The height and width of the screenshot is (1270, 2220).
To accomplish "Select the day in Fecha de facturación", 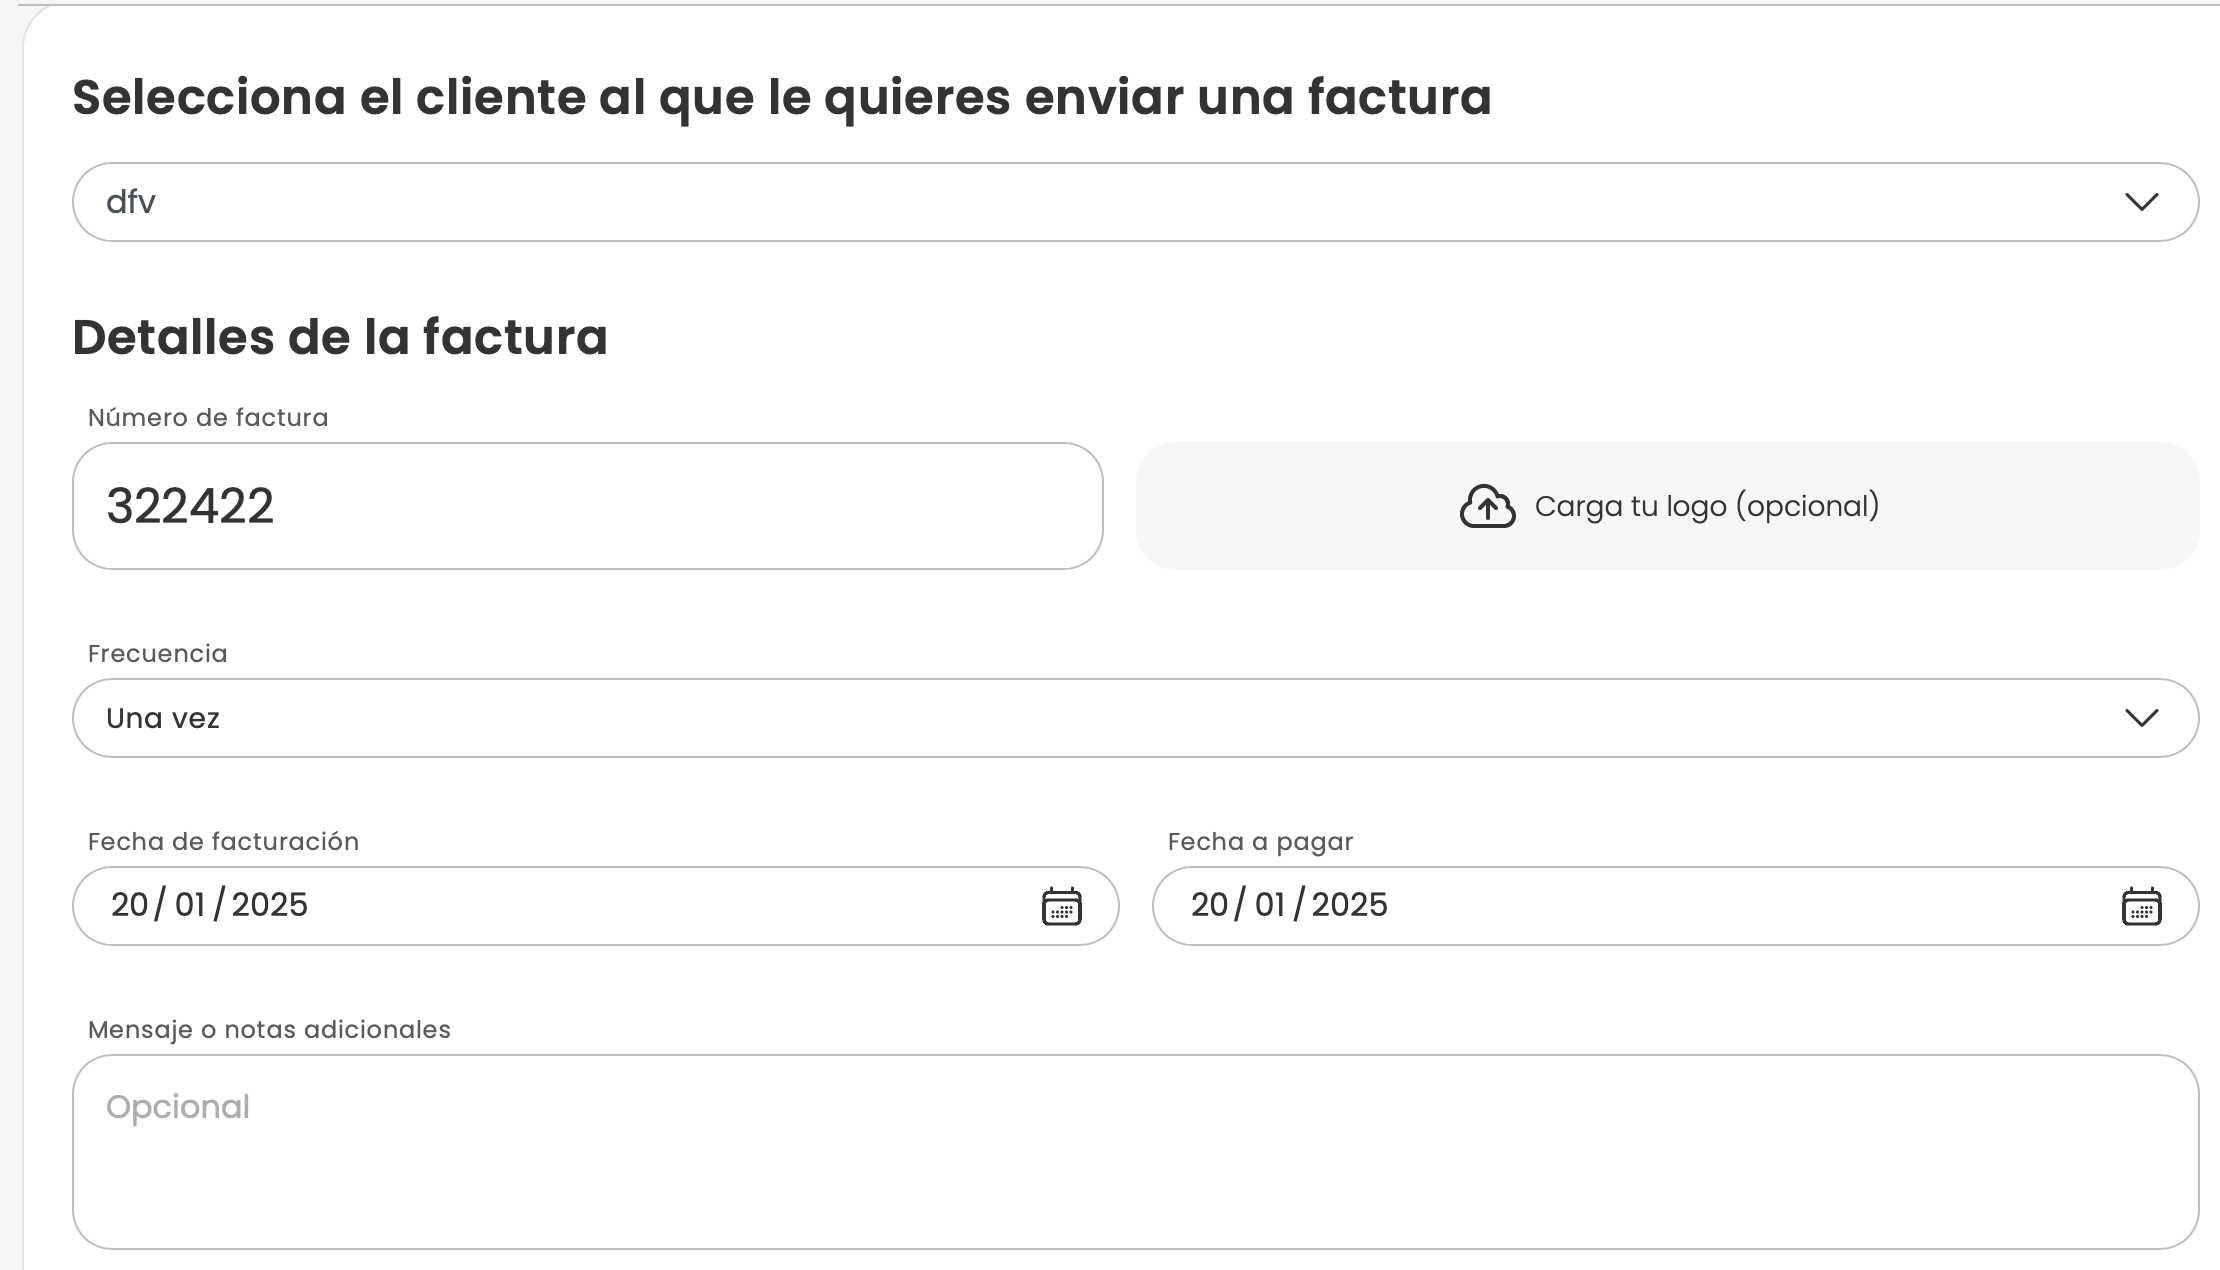I will pyautogui.click(x=130, y=905).
